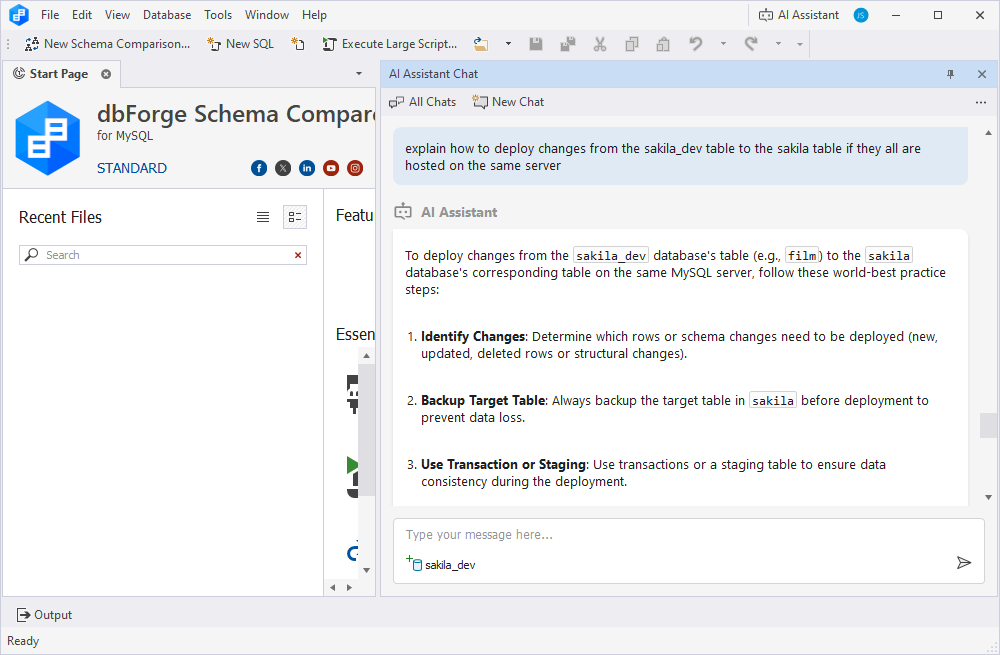The image size is (1000, 655).
Task: Open the document tabs list dropdown
Action: point(359,74)
